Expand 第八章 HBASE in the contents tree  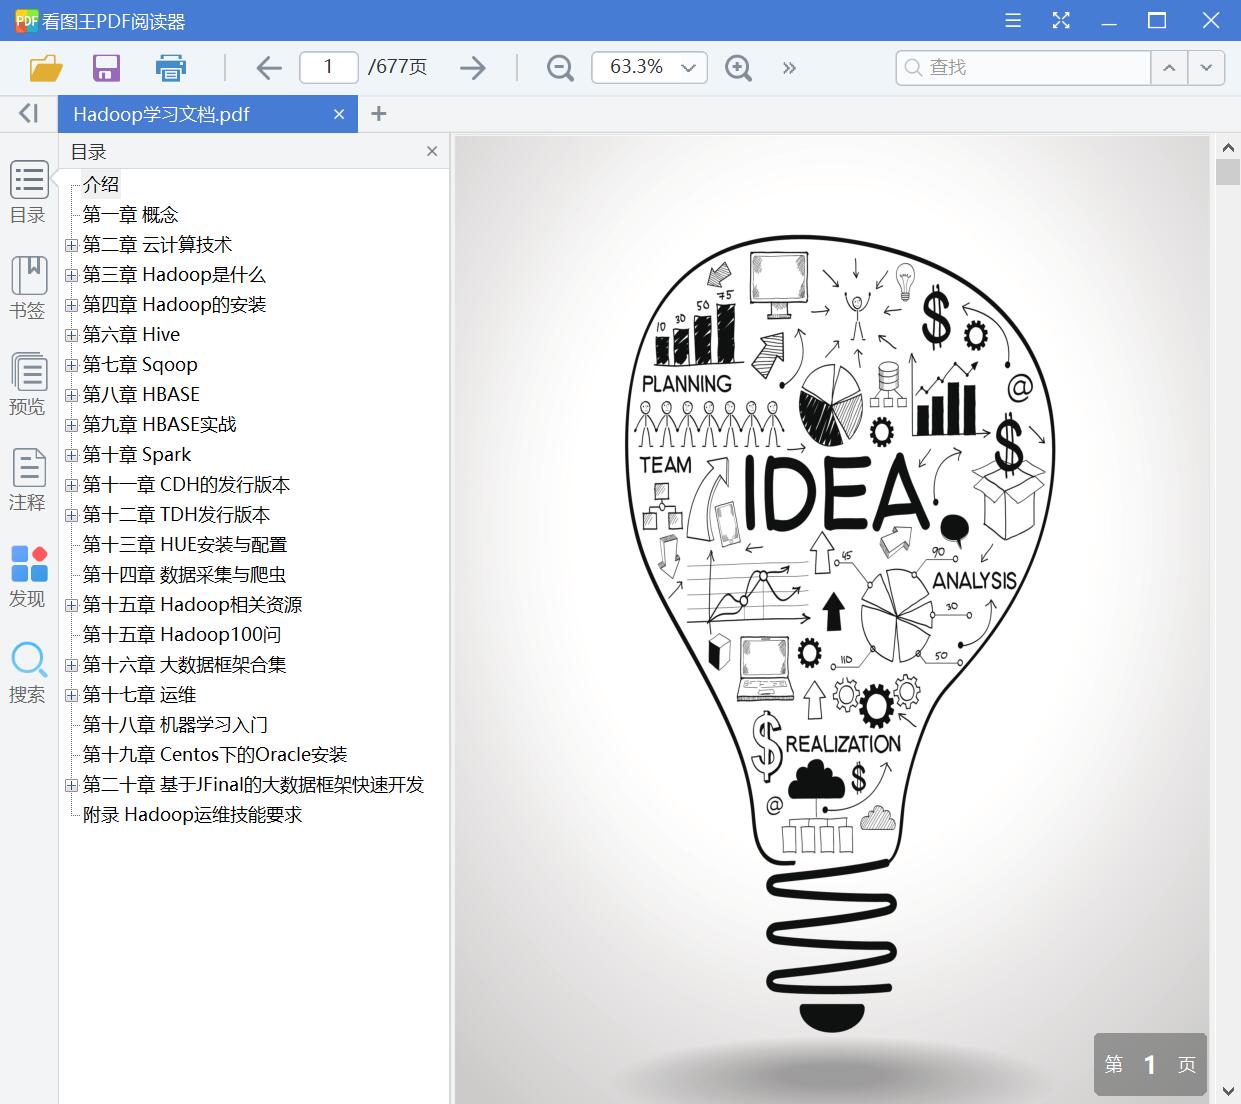(x=70, y=394)
